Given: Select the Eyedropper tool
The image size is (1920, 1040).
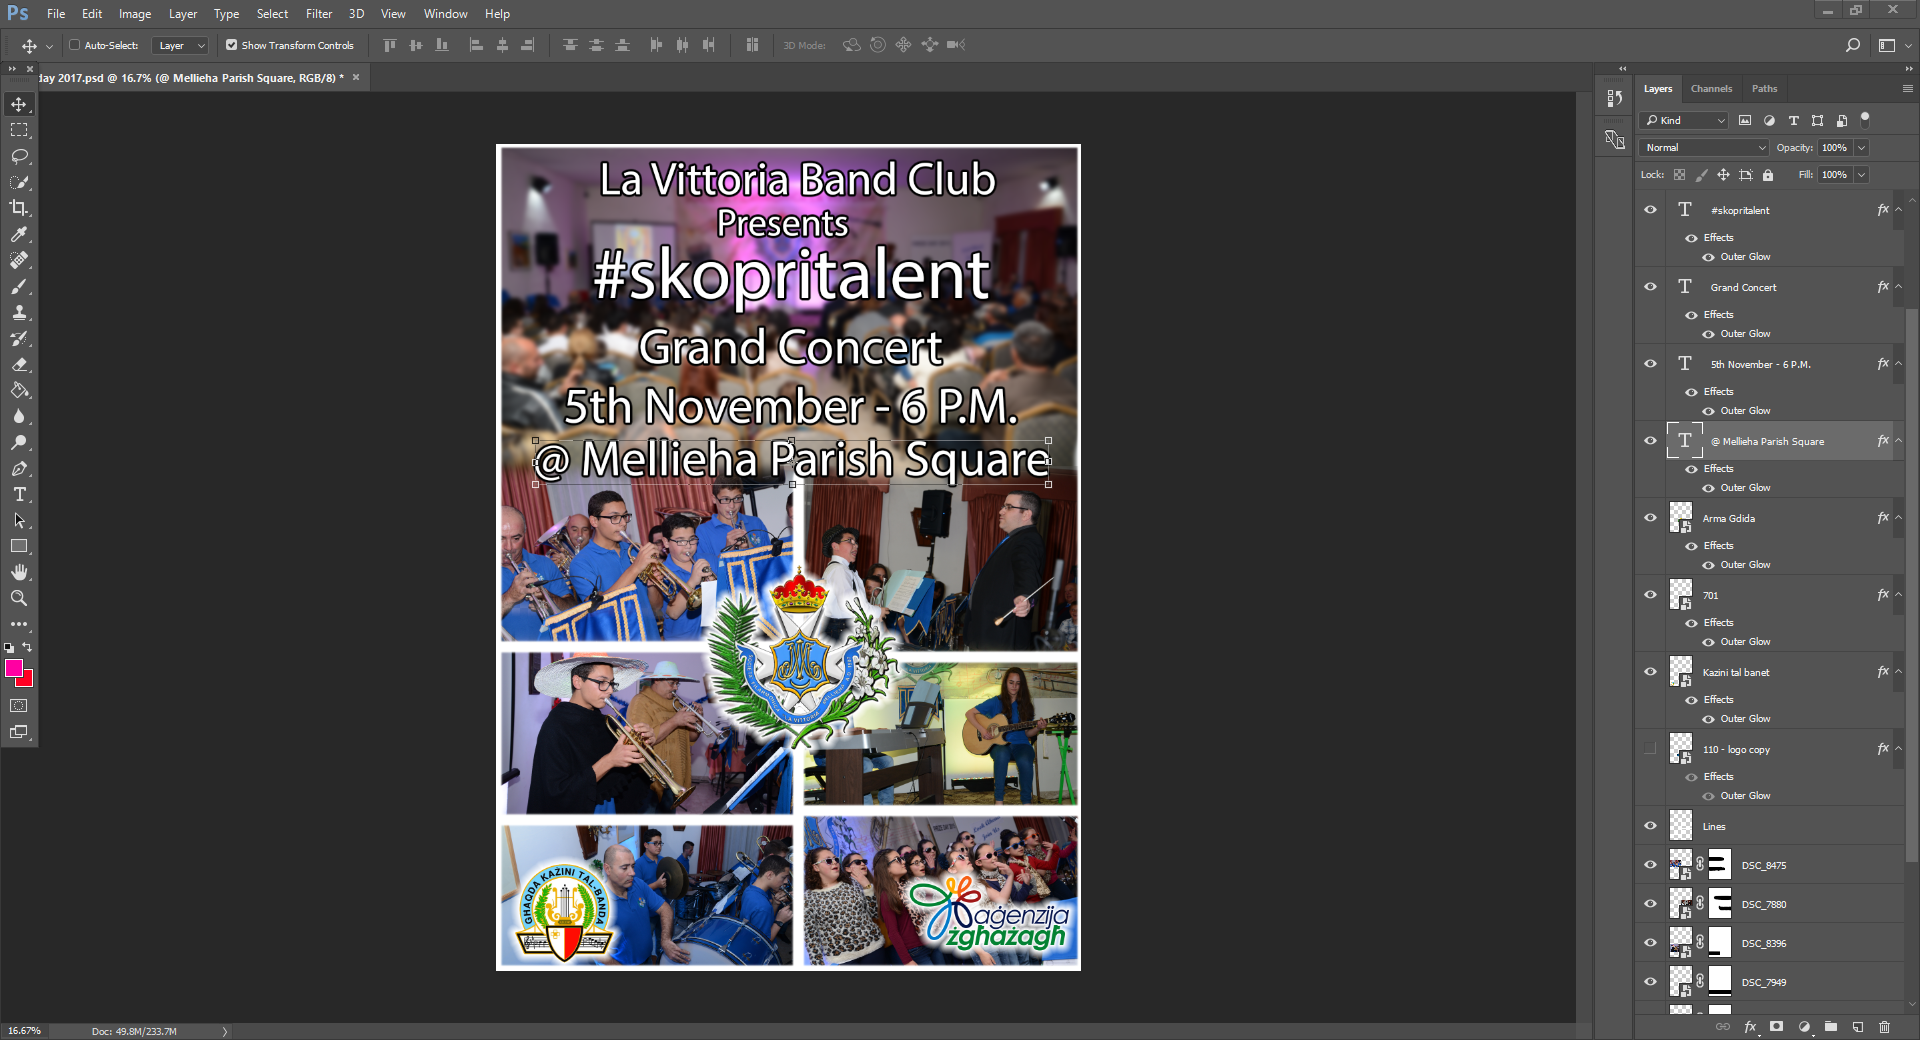Looking at the screenshot, I should click(x=19, y=235).
